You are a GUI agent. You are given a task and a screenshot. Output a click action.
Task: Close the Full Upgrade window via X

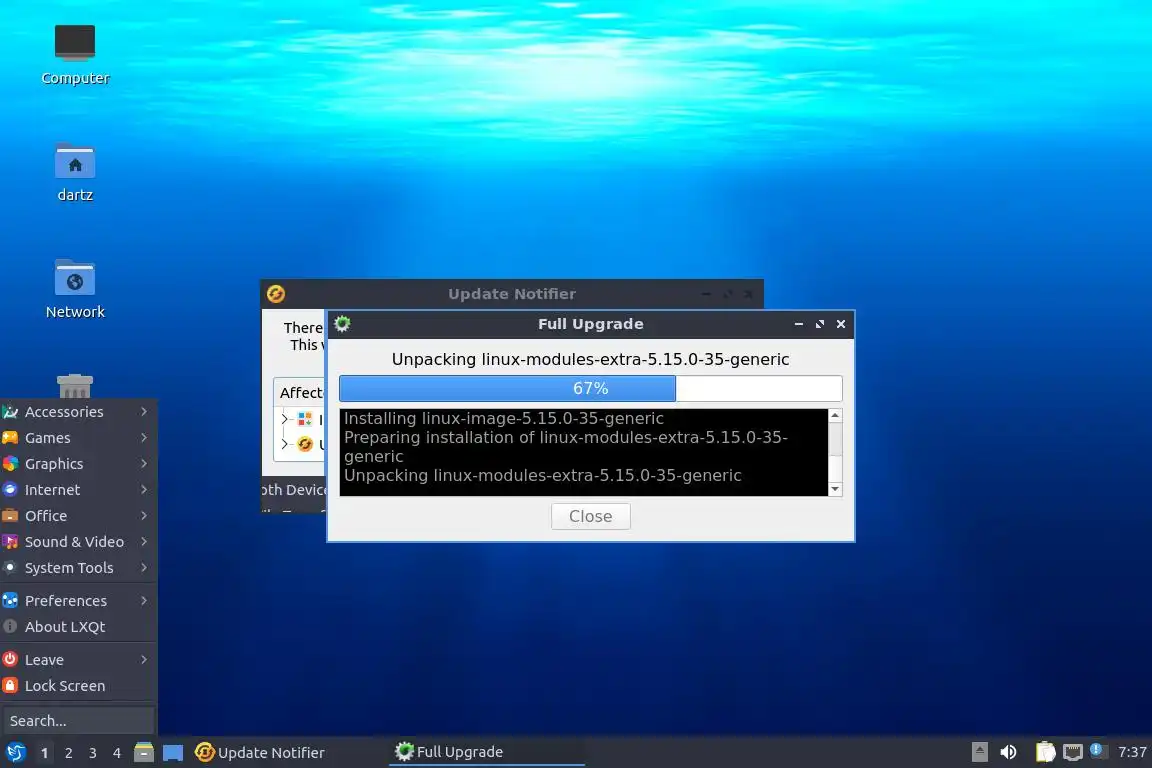[x=841, y=323]
